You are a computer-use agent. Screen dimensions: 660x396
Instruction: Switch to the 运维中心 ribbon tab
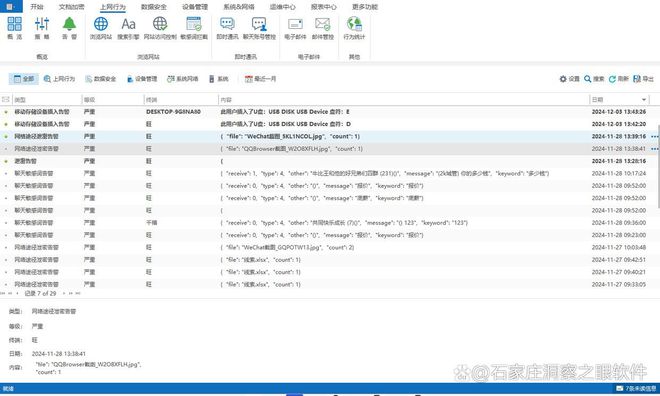click(x=282, y=7)
